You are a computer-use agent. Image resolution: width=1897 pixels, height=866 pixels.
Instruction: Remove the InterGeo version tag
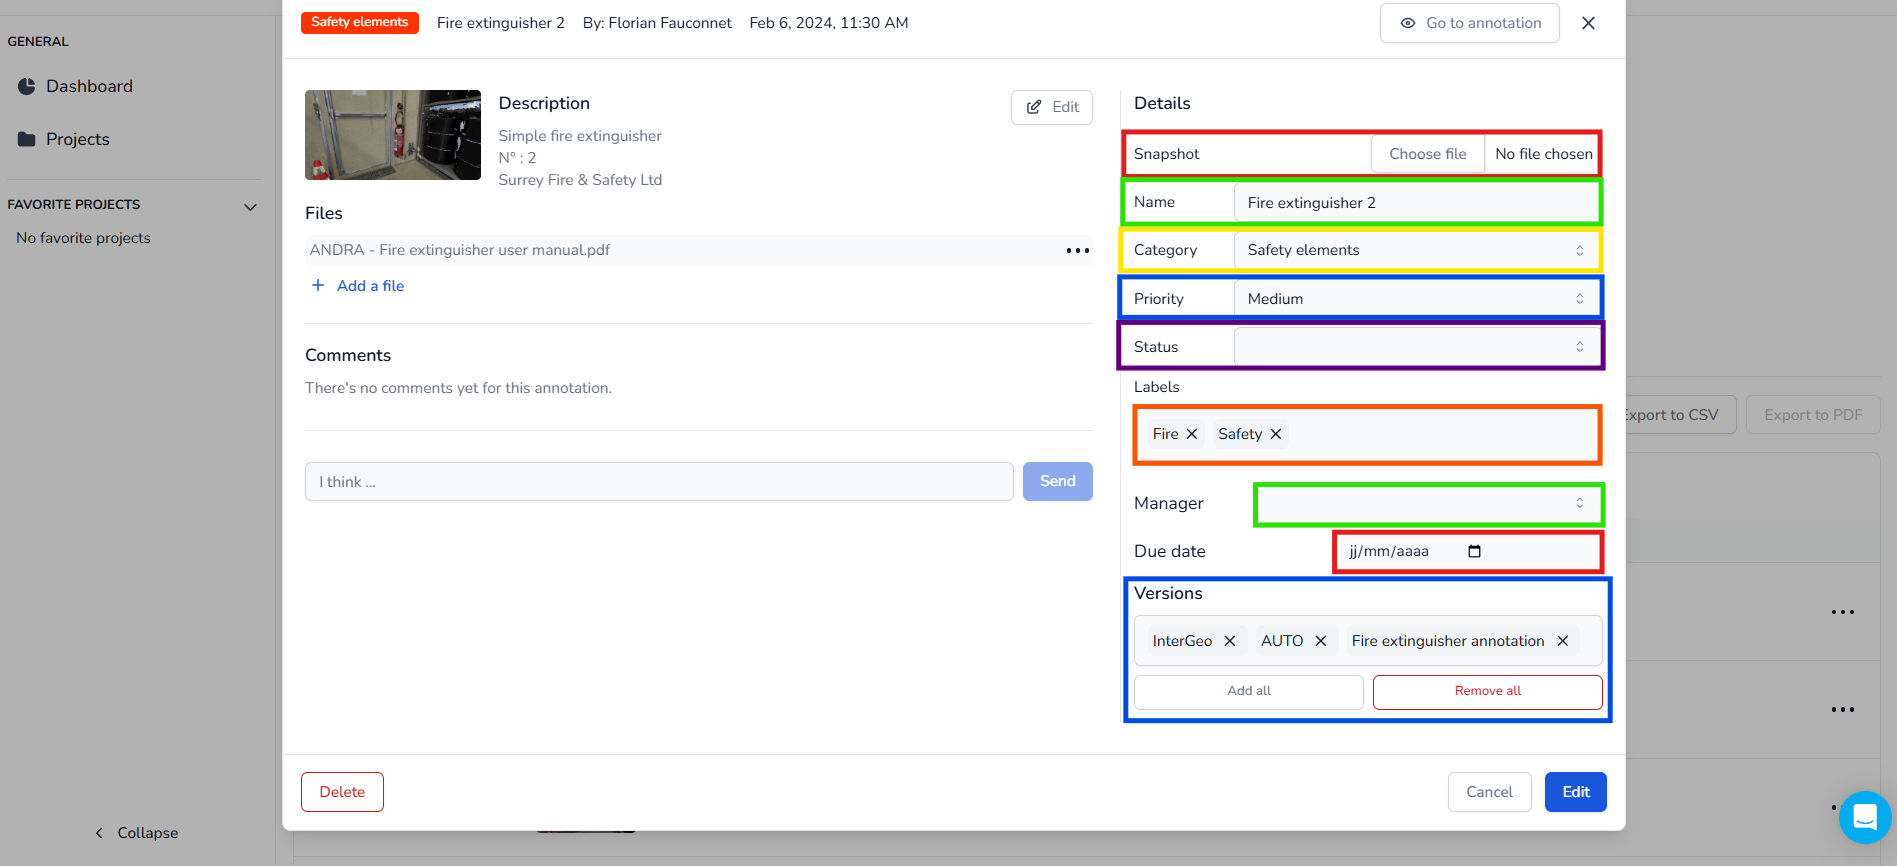1230,641
